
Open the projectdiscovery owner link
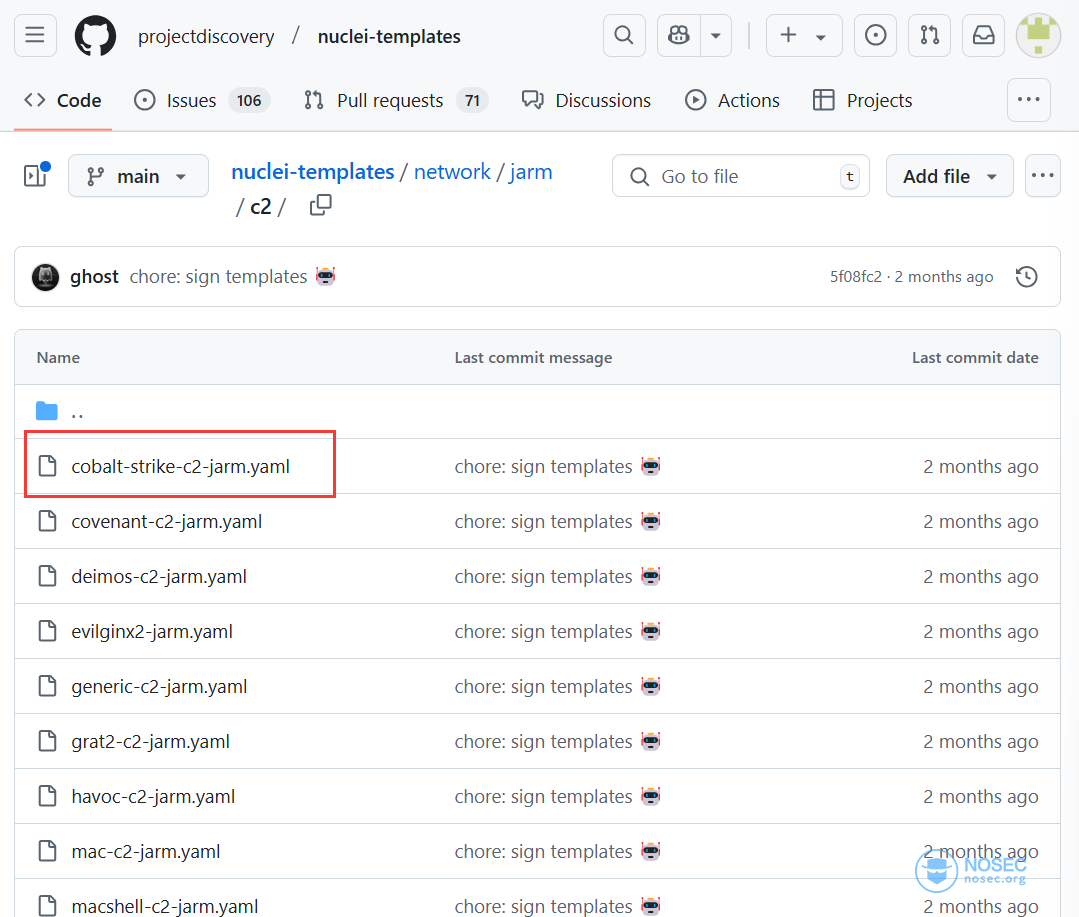pyautogui.click(x=206, y=36)
